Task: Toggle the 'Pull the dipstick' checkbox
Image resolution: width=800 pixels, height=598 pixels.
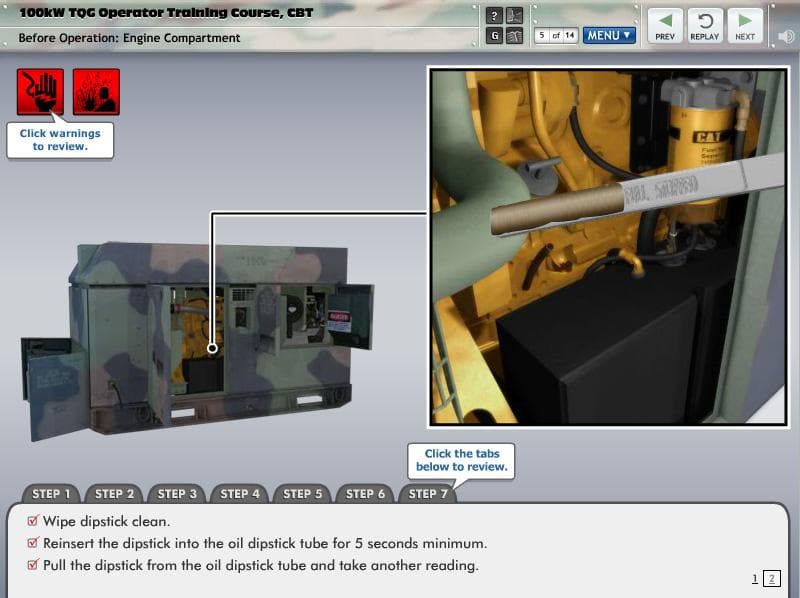Action: (x=33, y=566)
